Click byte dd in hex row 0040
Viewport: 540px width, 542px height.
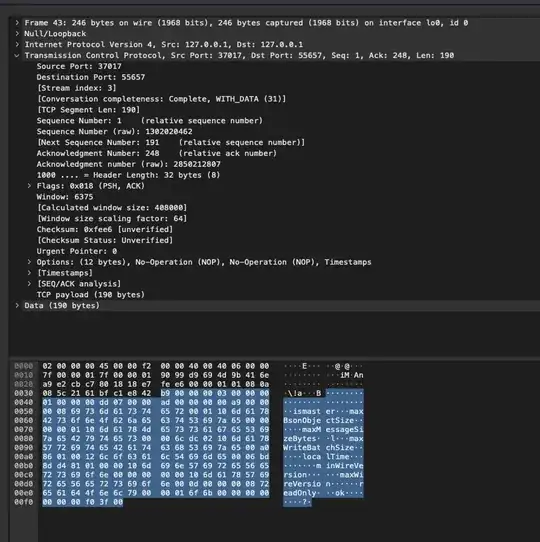coord(103,402)
